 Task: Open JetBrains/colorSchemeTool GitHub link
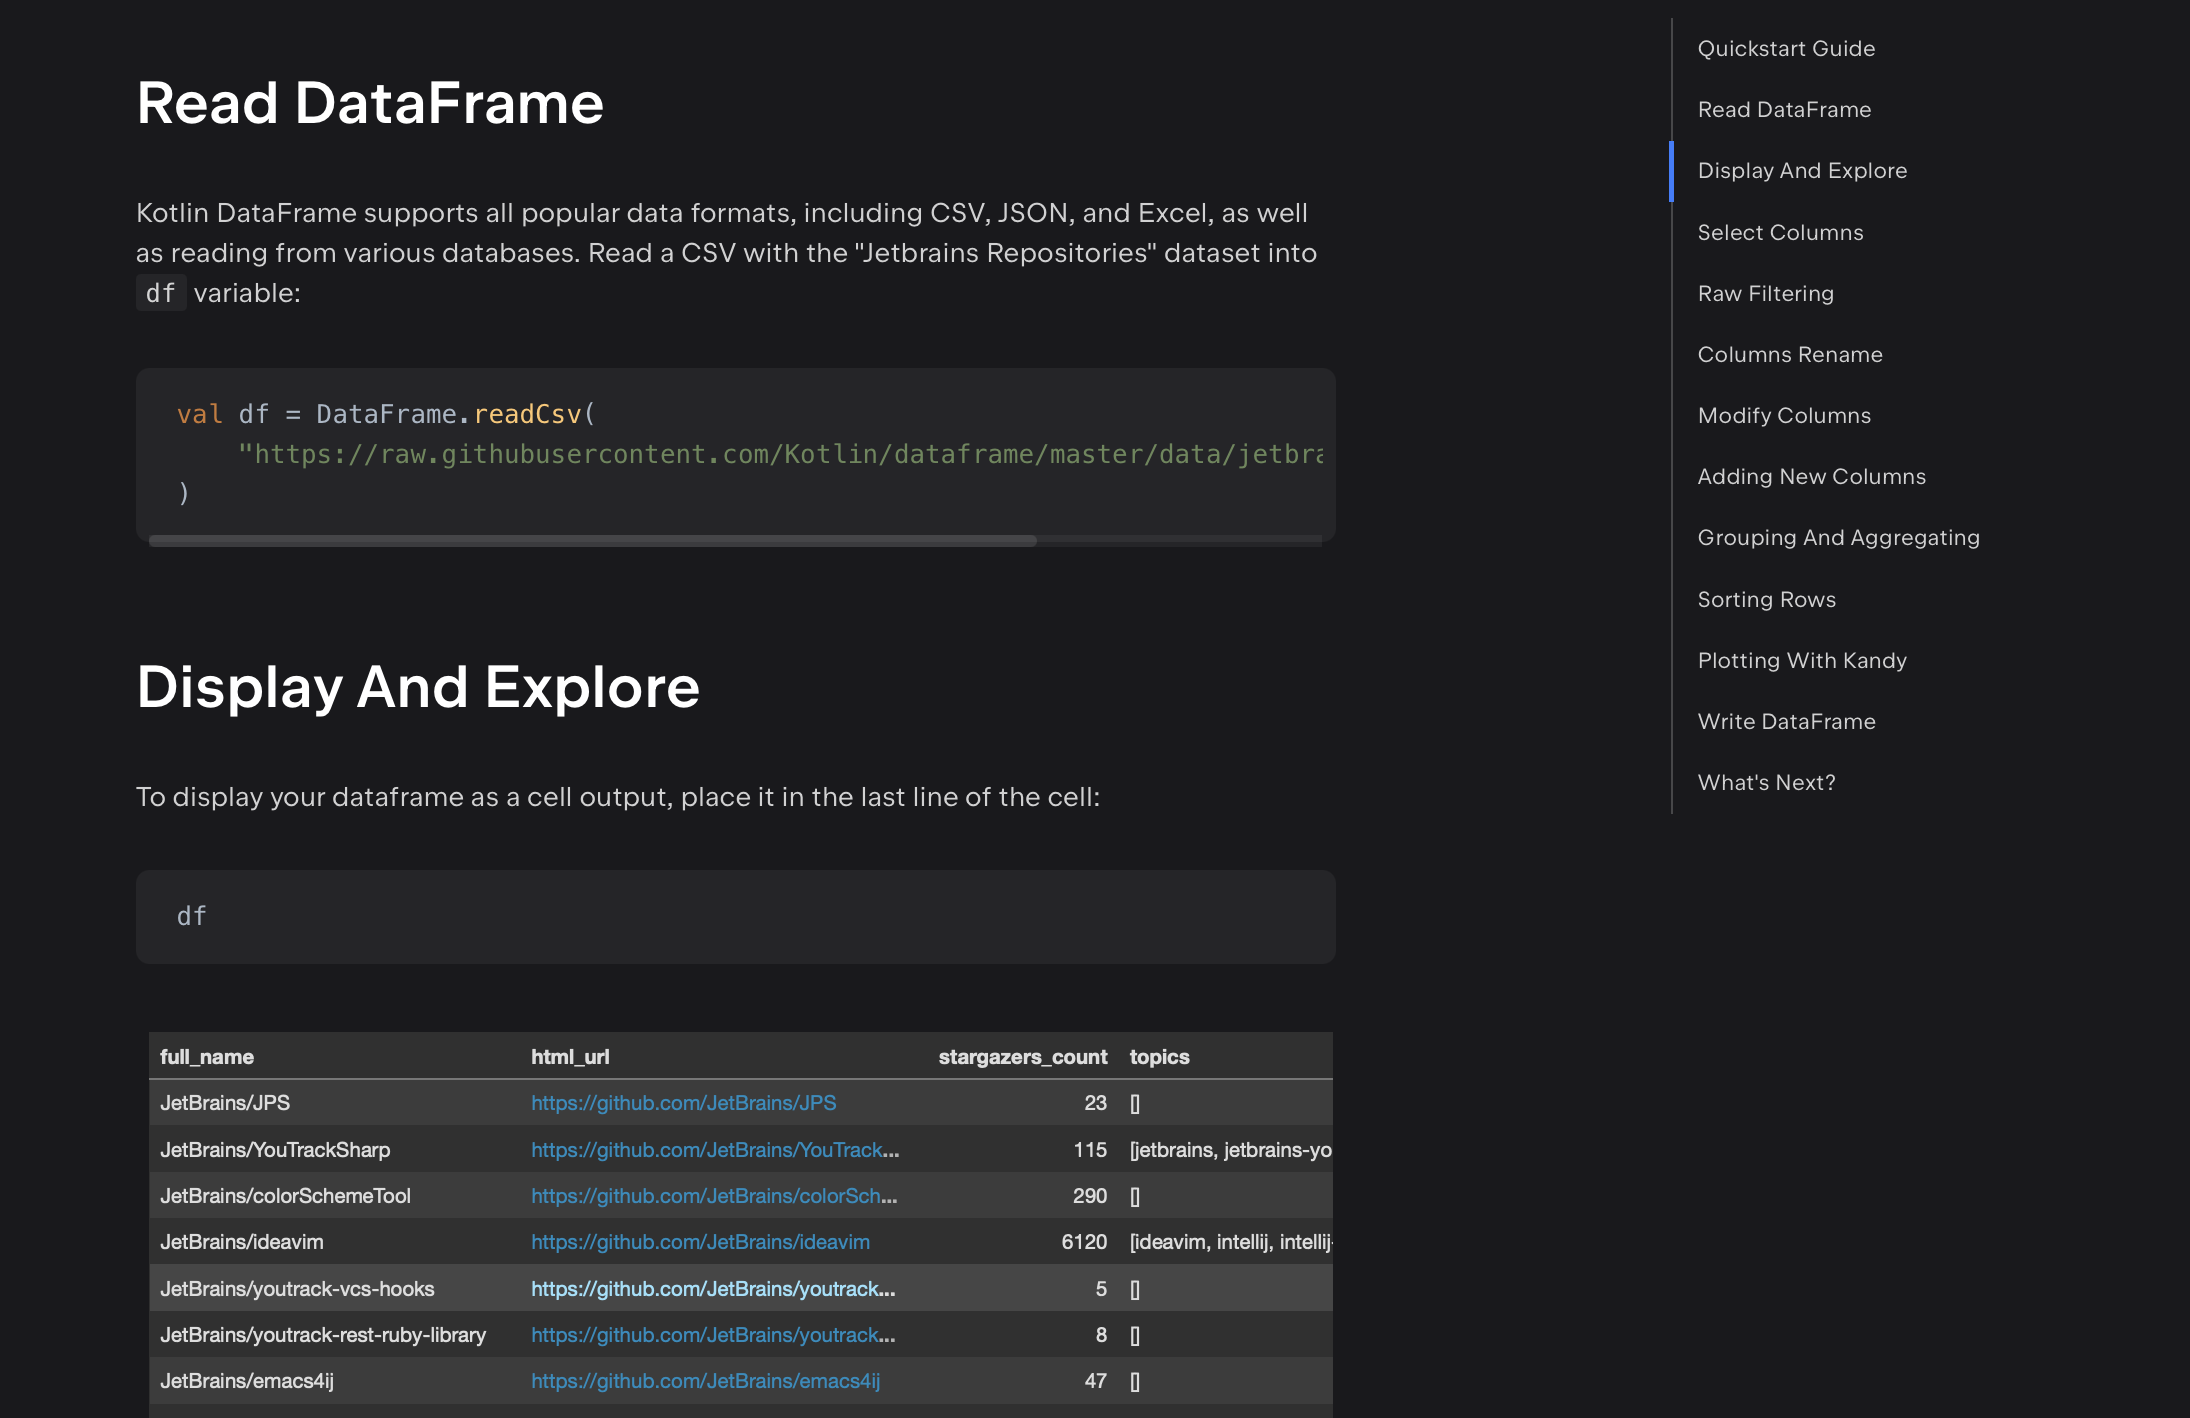click(714, 1195)
